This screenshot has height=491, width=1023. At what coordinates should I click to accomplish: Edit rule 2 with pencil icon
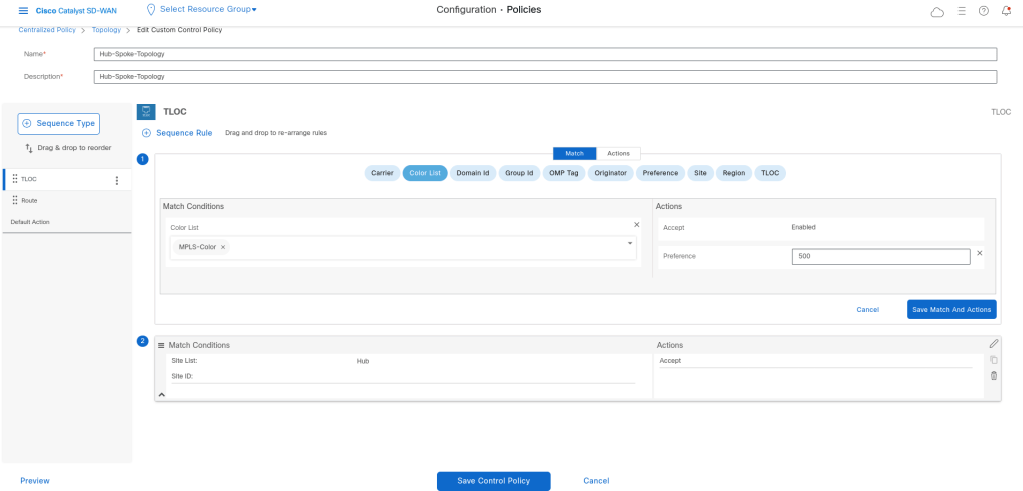pyautogui.click(x=994, y=344)
